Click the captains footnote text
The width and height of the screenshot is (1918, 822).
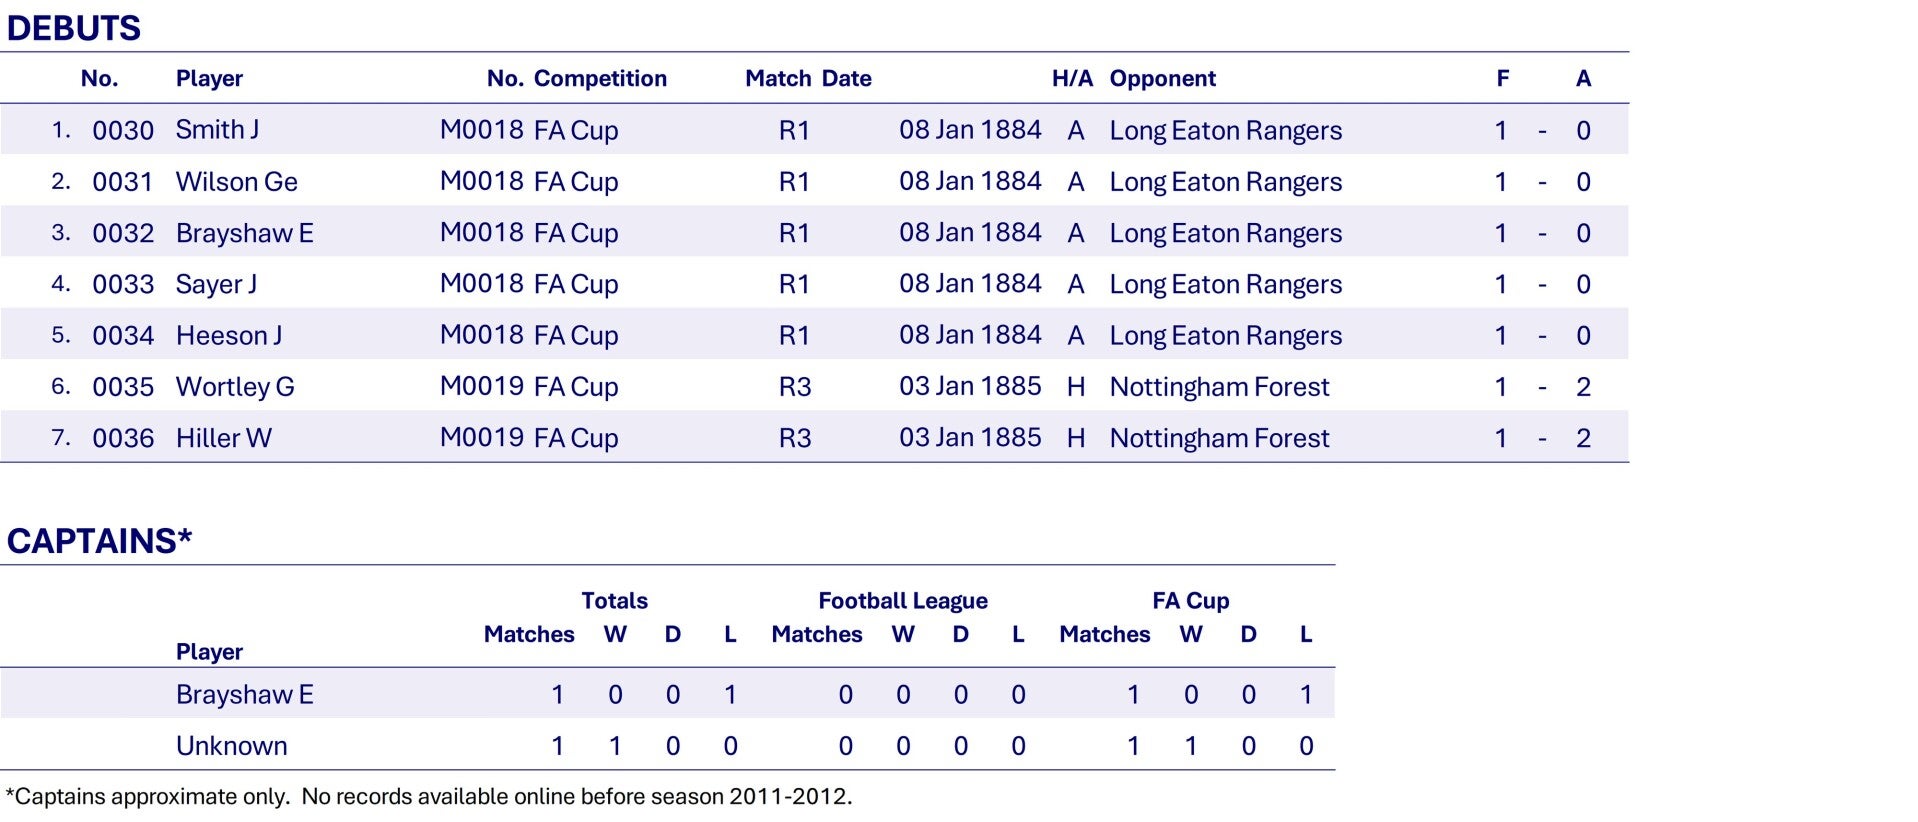(x=429, y=797)
